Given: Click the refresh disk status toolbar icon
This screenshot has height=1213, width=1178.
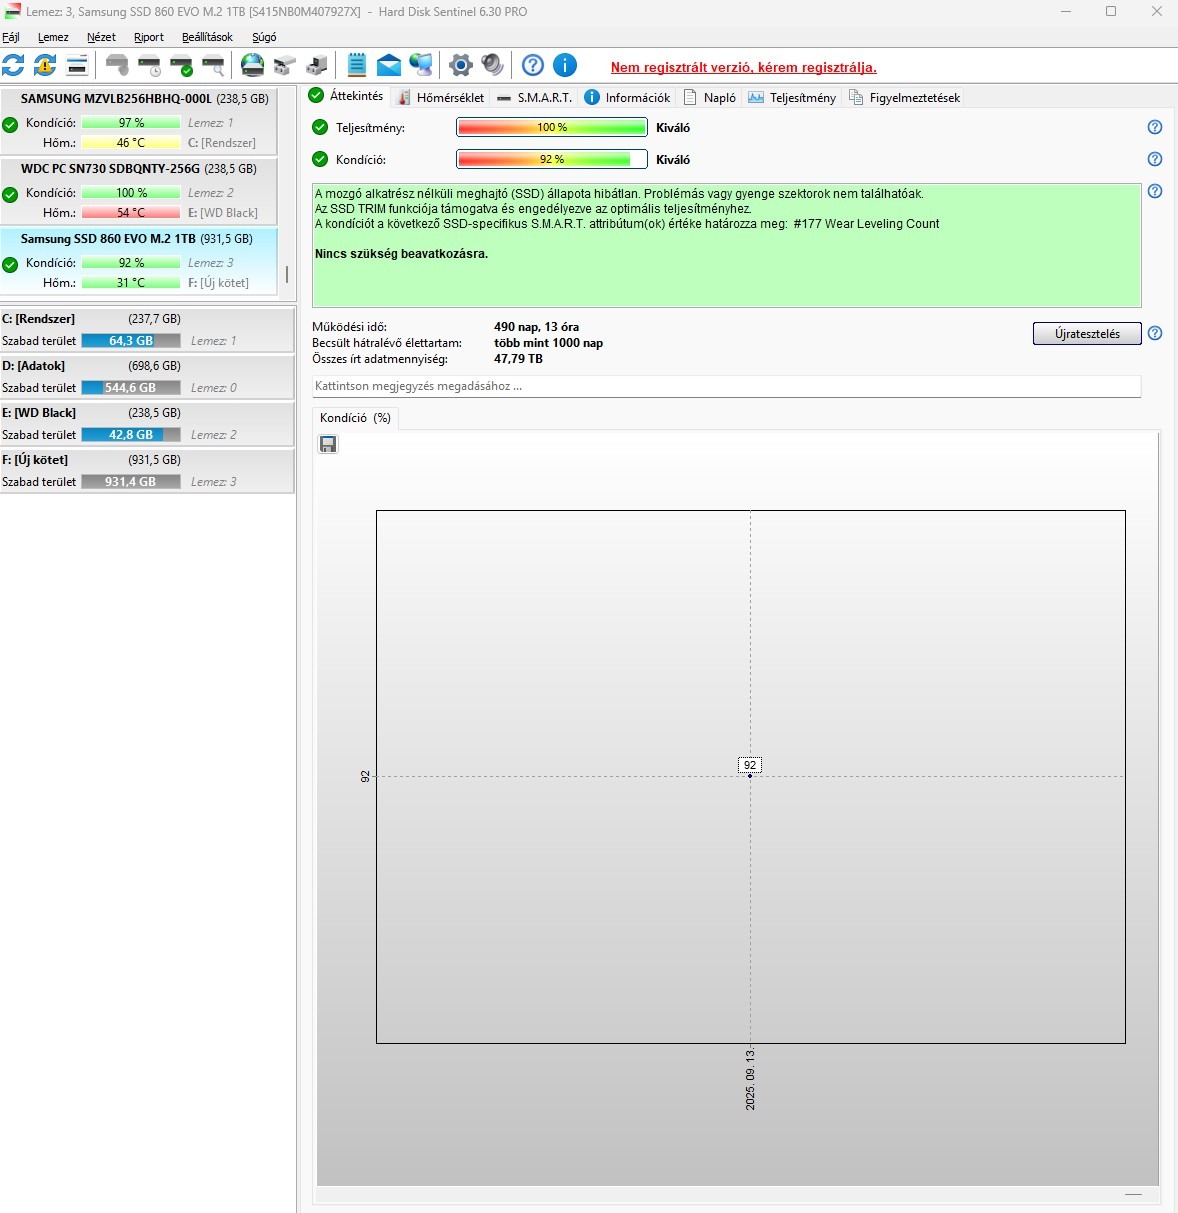Looking at the screenshot, I should coord(13,66).
